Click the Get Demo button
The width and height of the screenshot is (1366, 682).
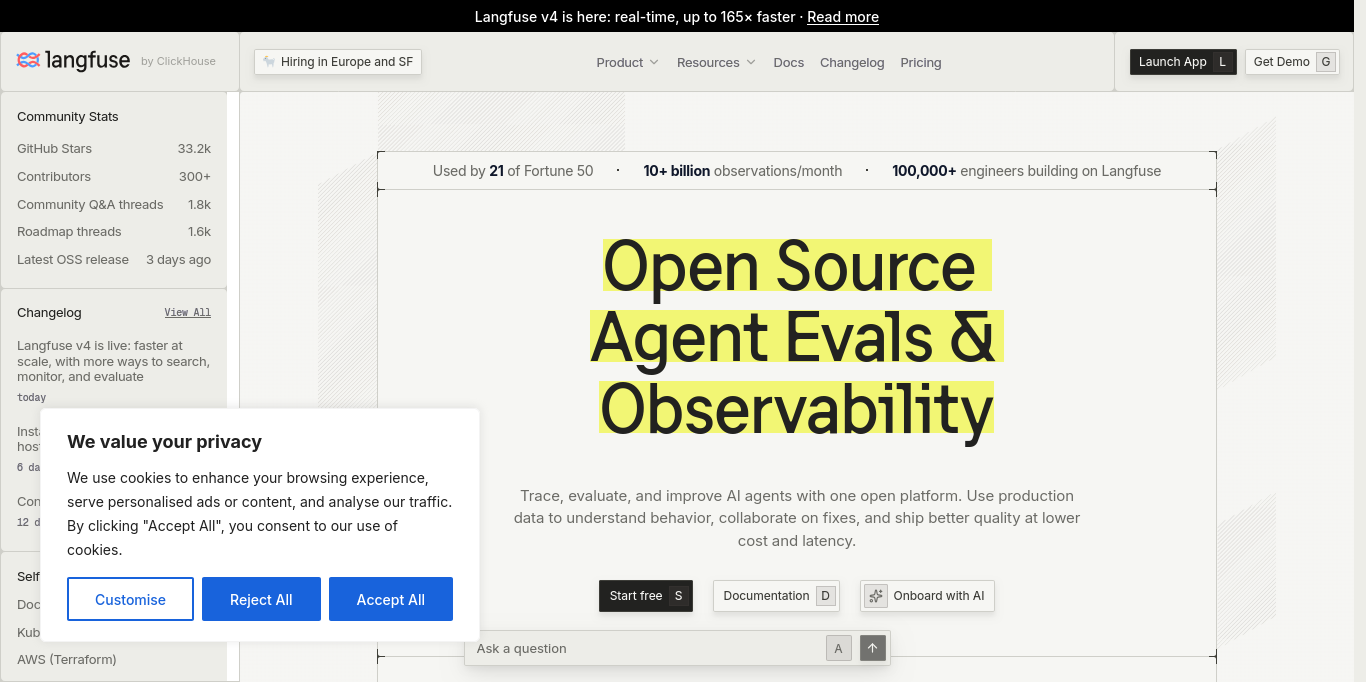(1292, 62)
